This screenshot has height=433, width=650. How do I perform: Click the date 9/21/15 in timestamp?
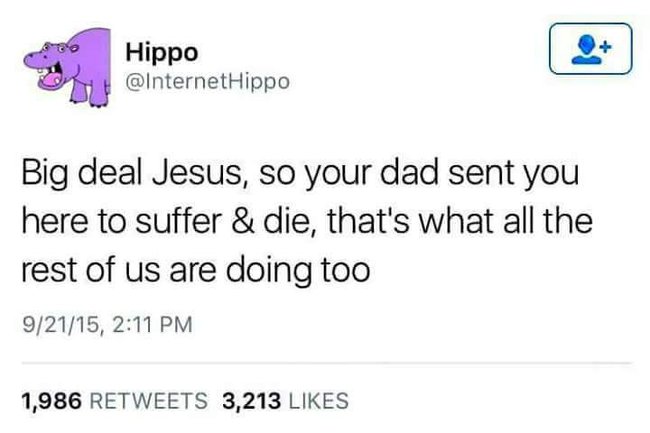61,324
